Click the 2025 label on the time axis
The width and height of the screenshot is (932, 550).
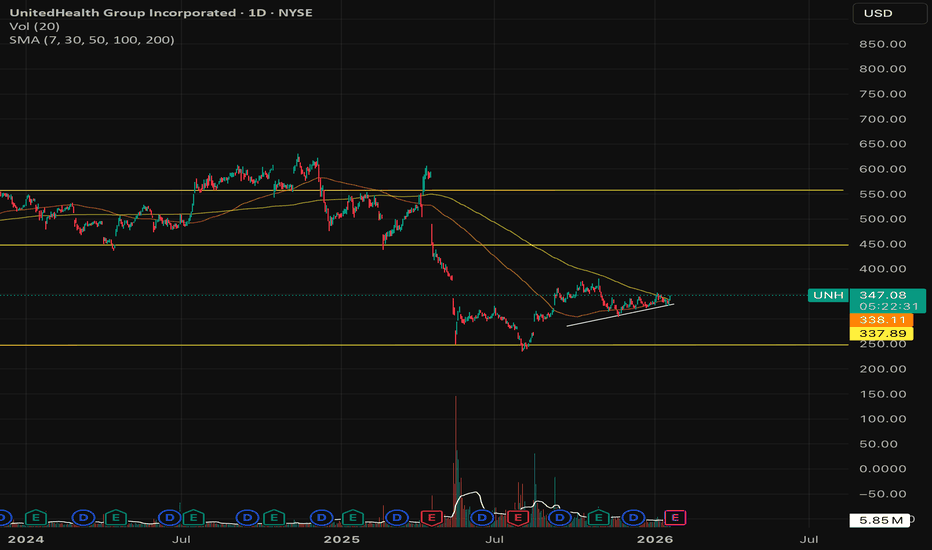point(341,540)
